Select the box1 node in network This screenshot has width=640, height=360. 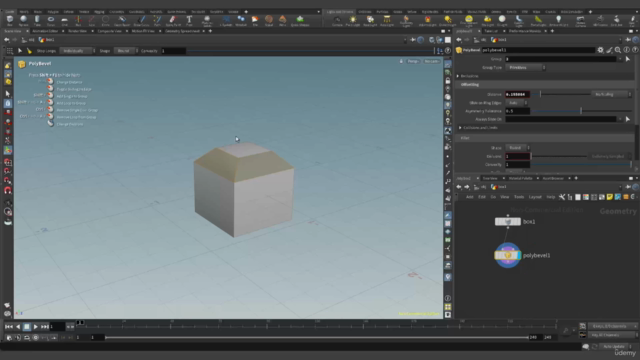(508, 222)
